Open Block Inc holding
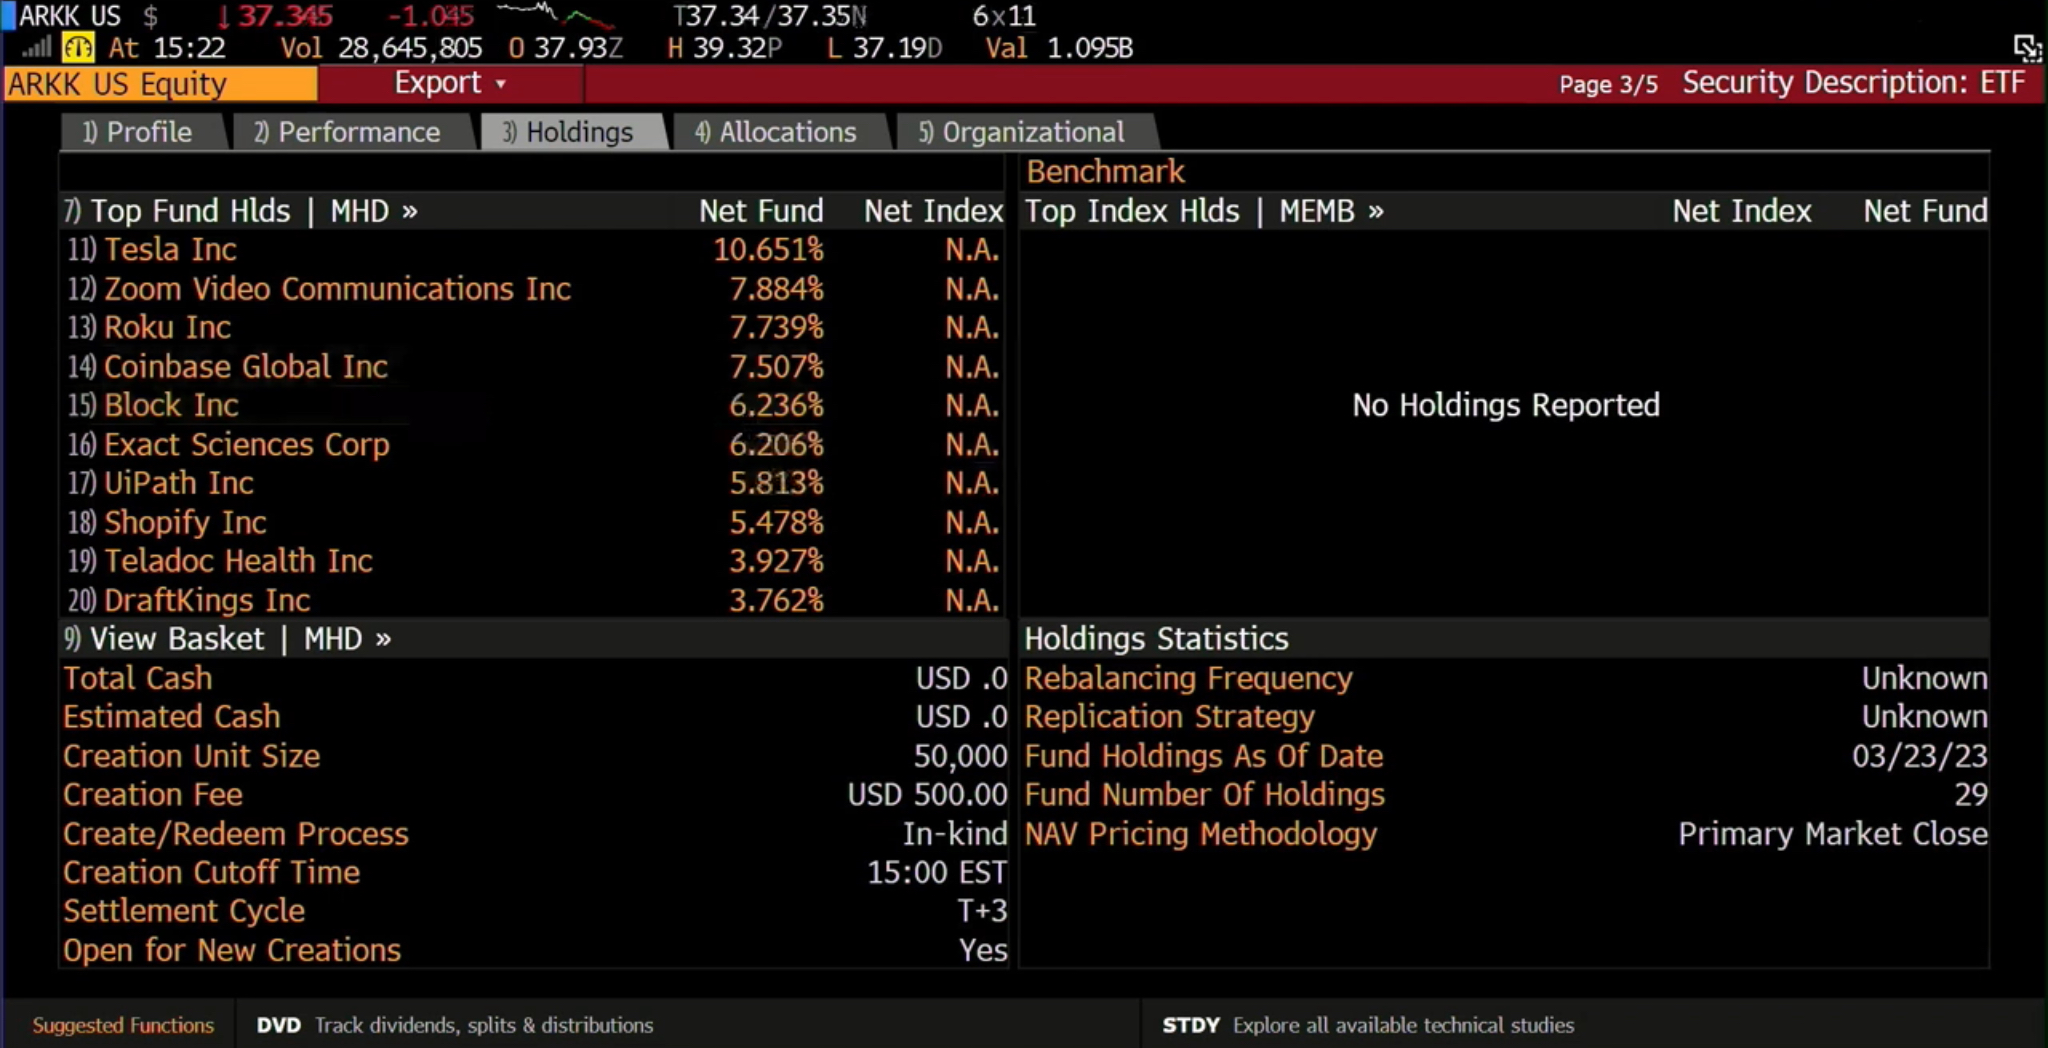Screen dimensions: 2048x1048 click(x=171, y=405)
